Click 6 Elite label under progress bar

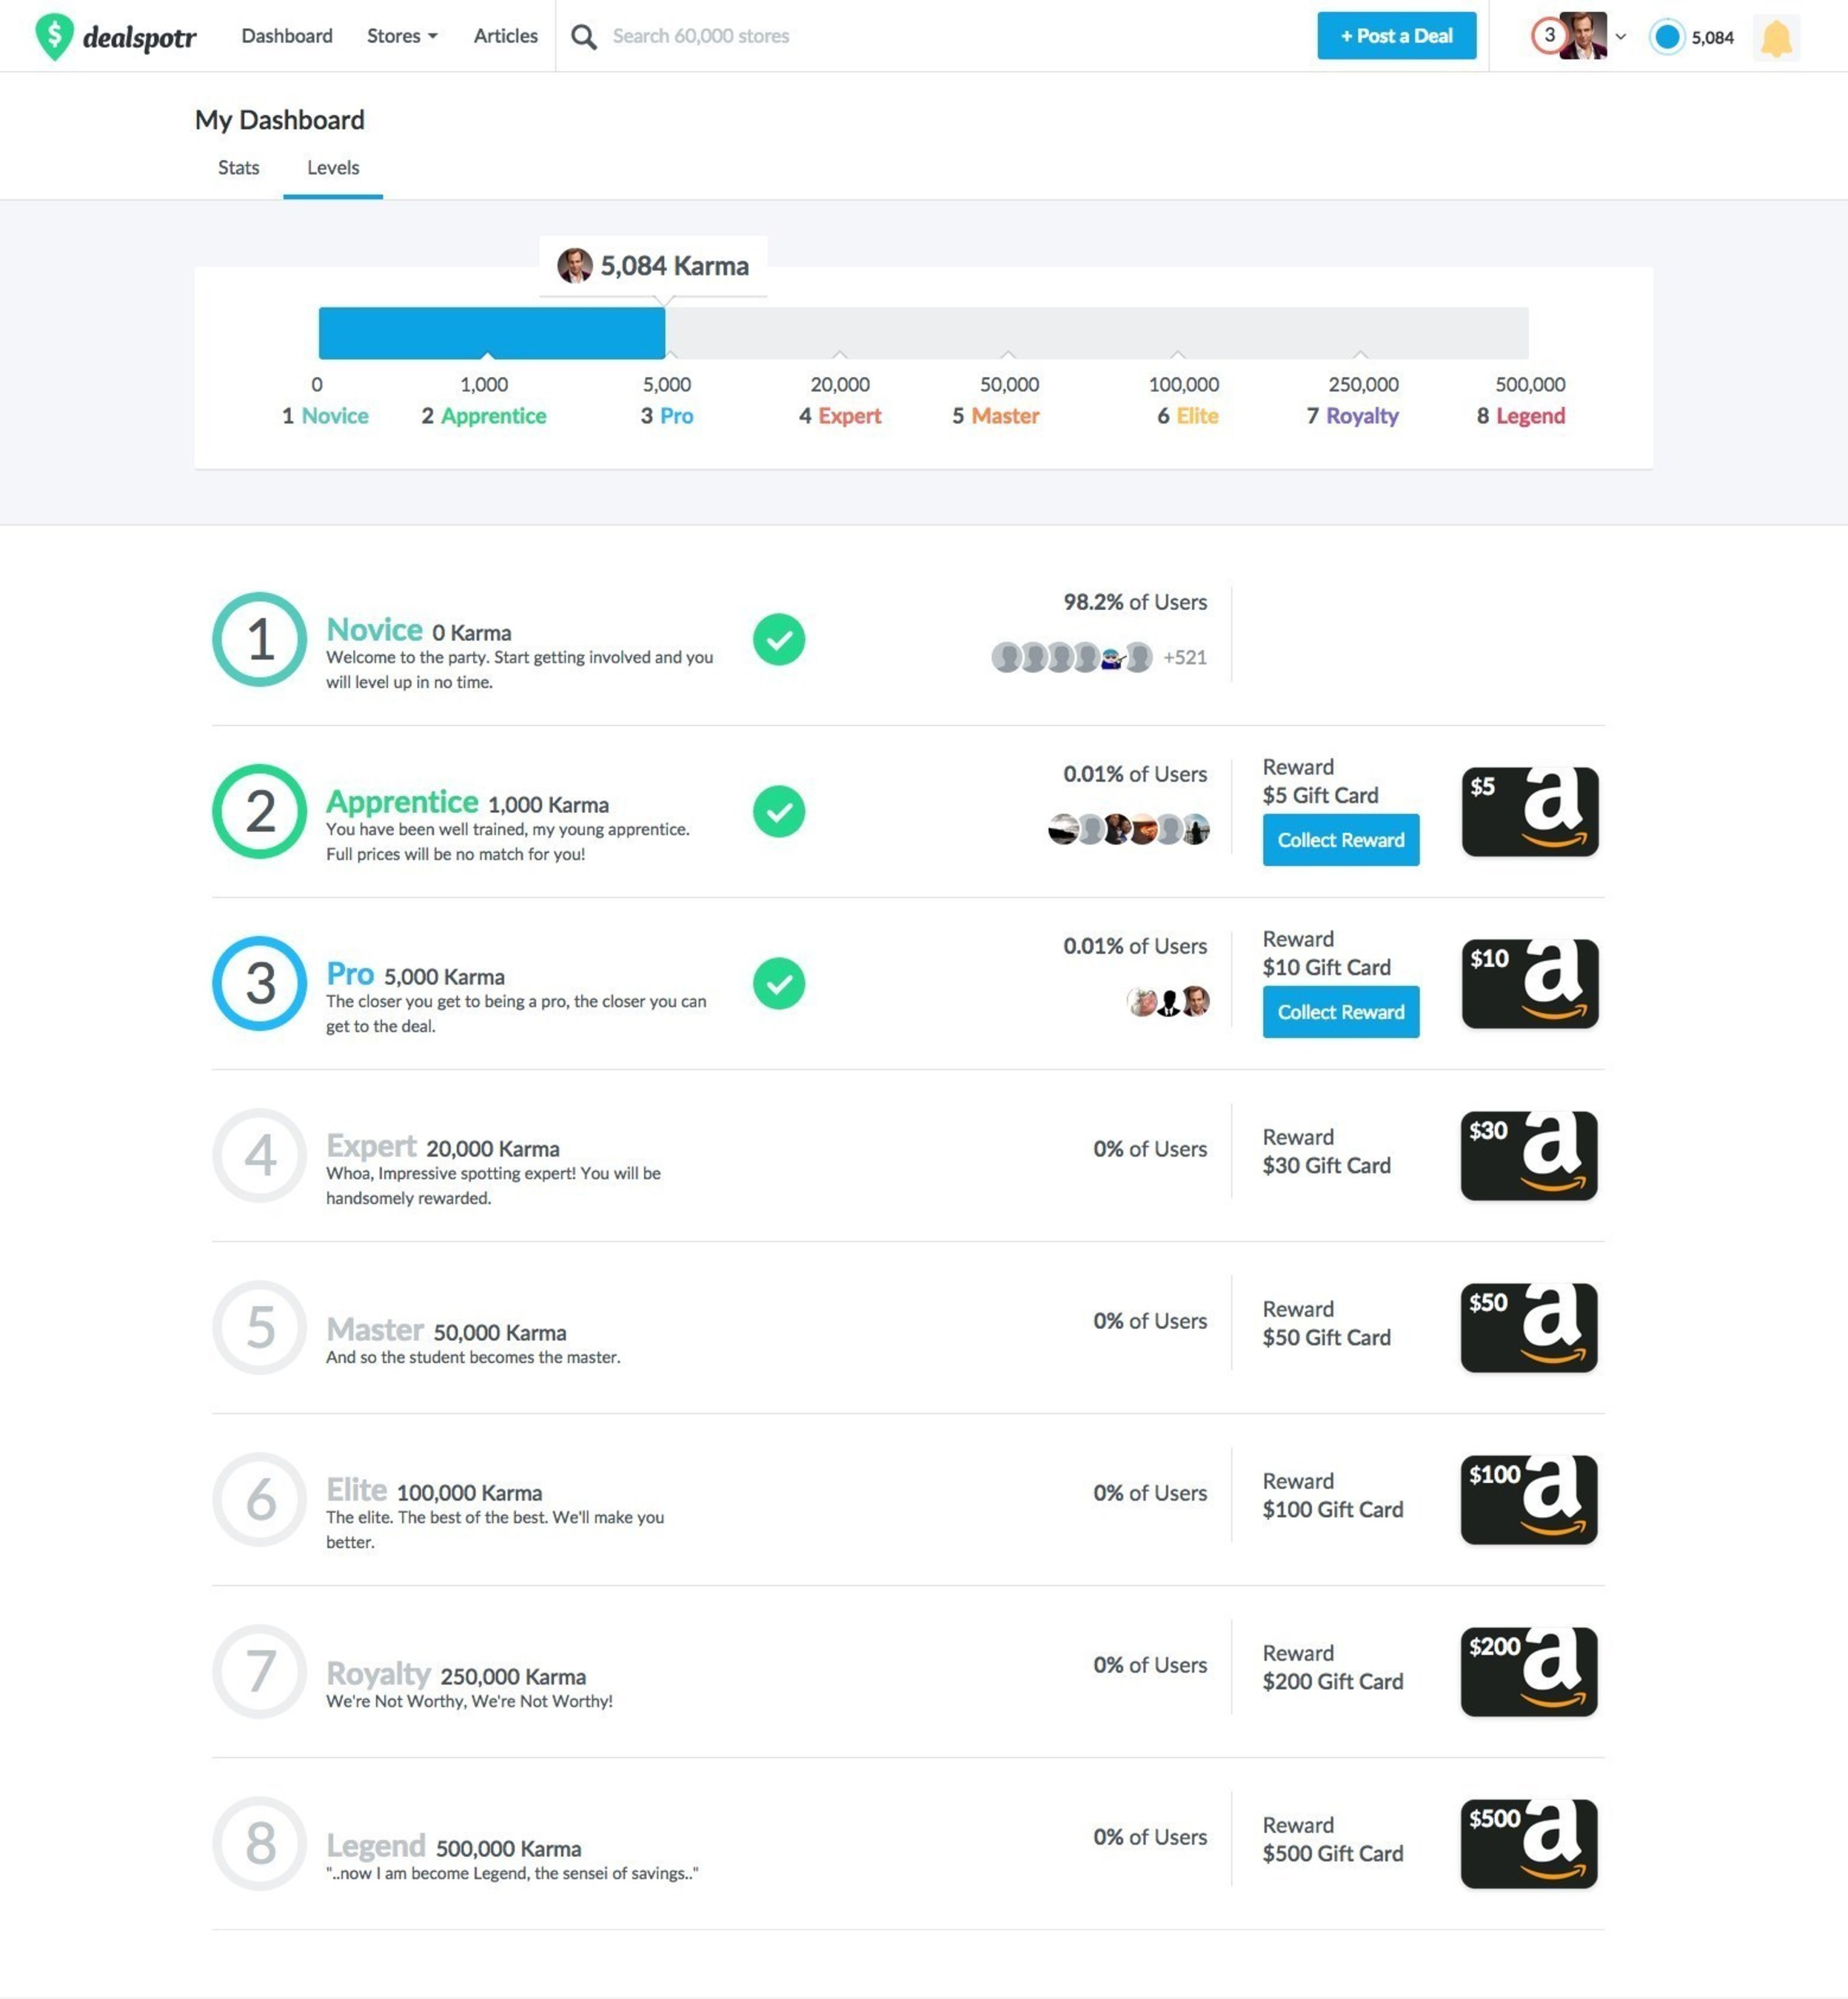pyautogui.click(x=1188, y=415)
